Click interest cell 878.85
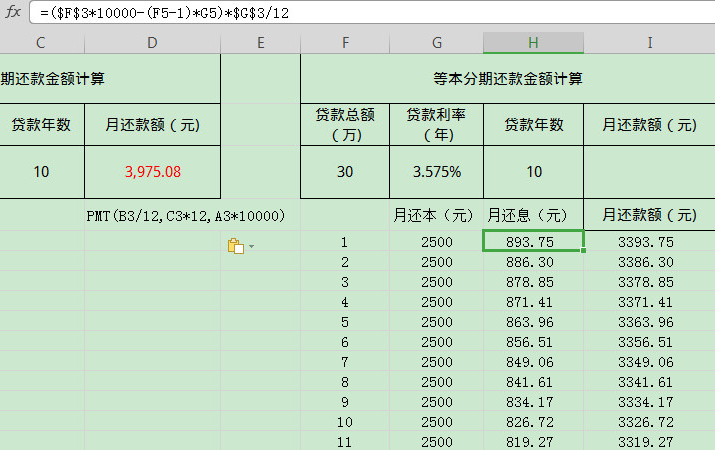The image size is (715, 450). [x=533, y=282]
